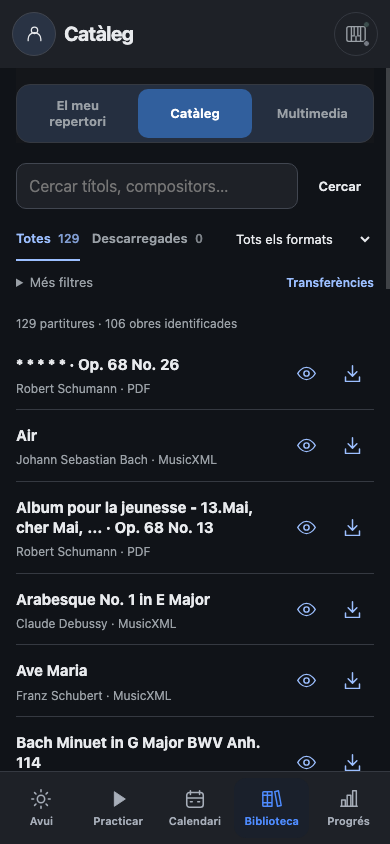Open the Transferències link

330,283
